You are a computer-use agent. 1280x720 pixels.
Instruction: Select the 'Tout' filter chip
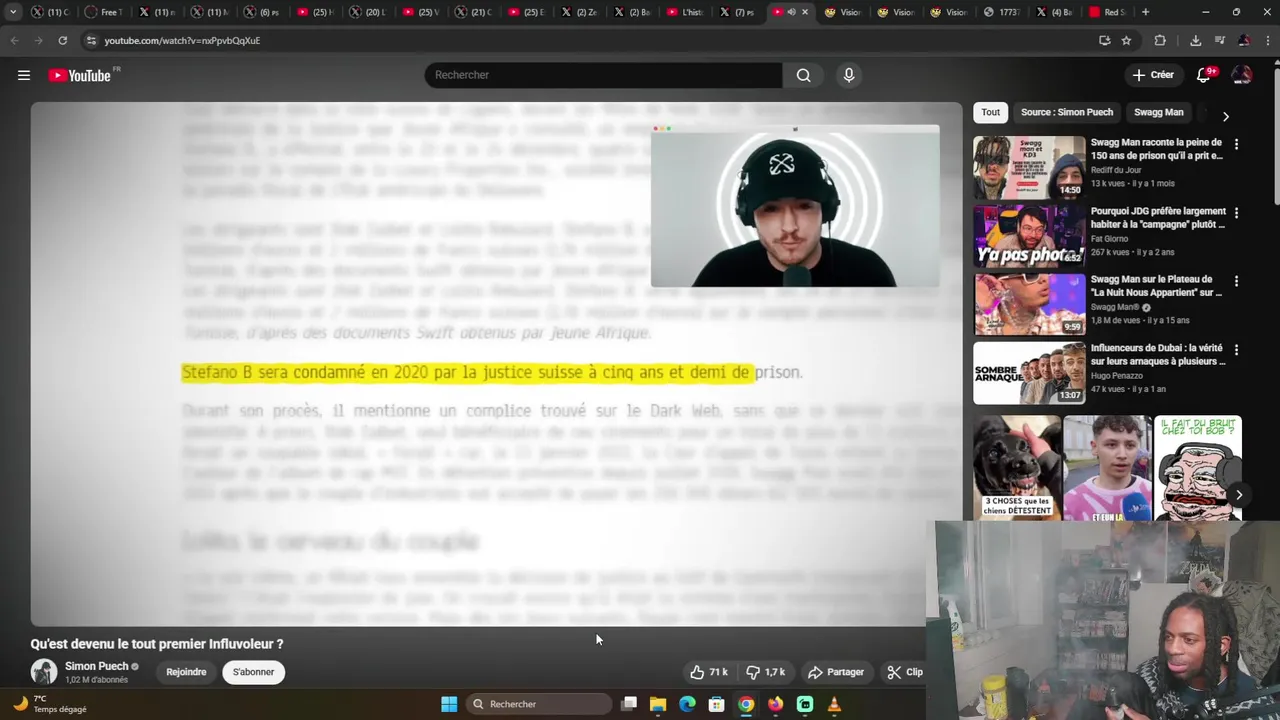point(990,112)
